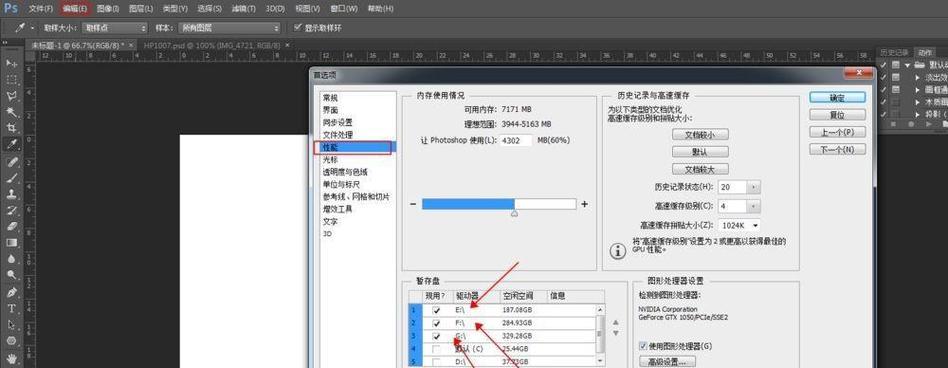This screenshot has height=368, width=948.
Task: Open 历史记录状态(H) dropdown arrow
Action: click(x=753, y=187)
